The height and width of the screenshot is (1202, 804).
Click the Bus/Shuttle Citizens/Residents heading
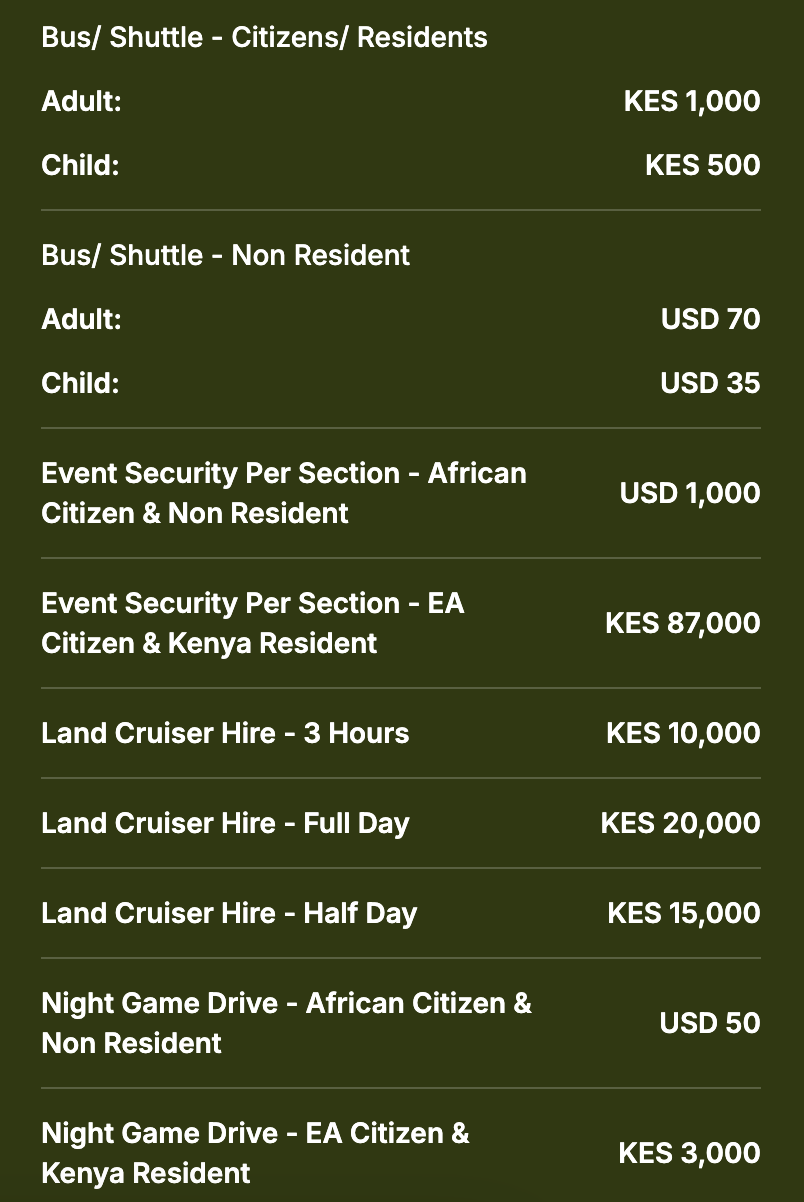[264, 38]
